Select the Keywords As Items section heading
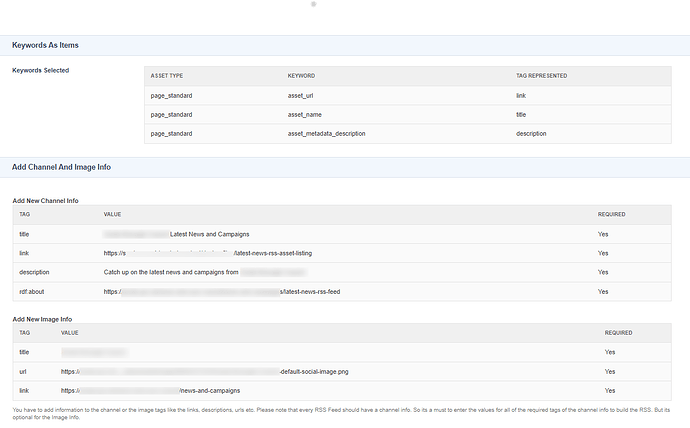Image resolution: width=690 pixels, height=428 pixels. [x=45, y=45]
